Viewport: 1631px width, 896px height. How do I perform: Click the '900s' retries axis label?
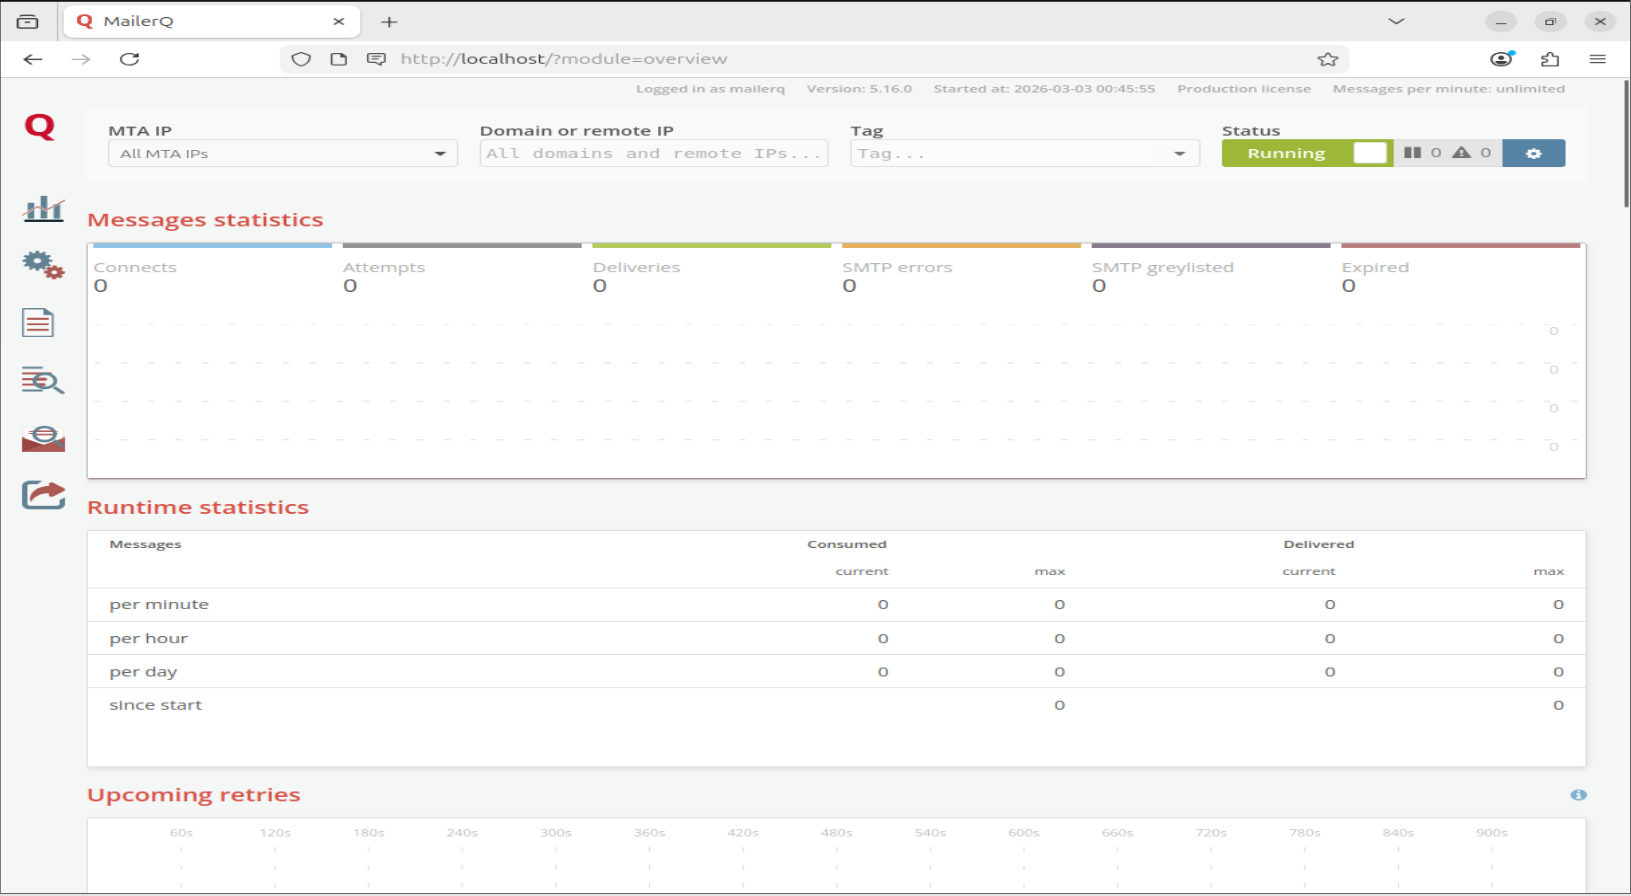(x=1491, y=832)
